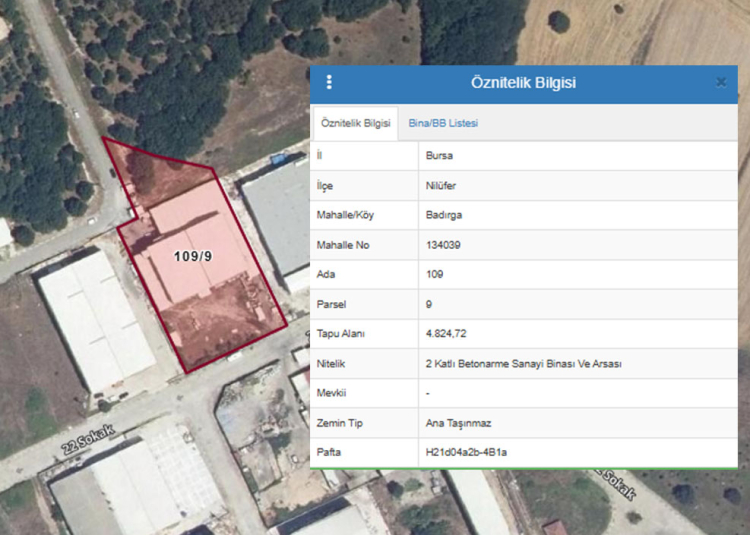
Task: Switch to the Bina/BB Listesi tab
Action: pos(443,123)
